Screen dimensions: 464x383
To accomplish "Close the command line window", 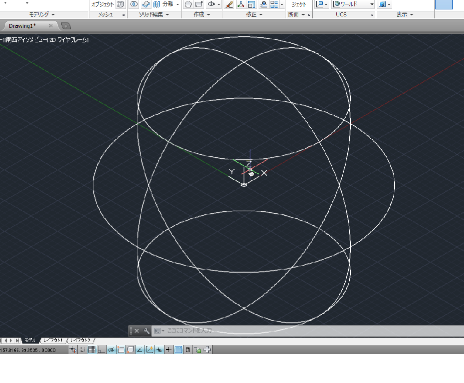I will tap(137, 331).
